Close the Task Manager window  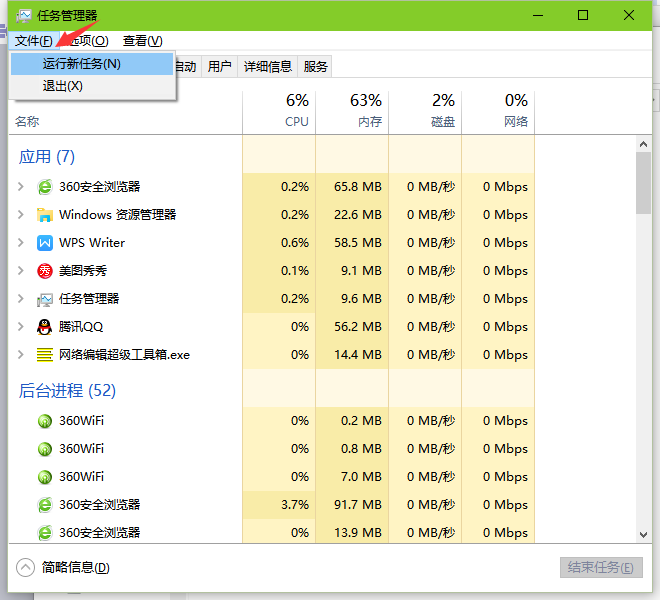(x=629, y=16)
